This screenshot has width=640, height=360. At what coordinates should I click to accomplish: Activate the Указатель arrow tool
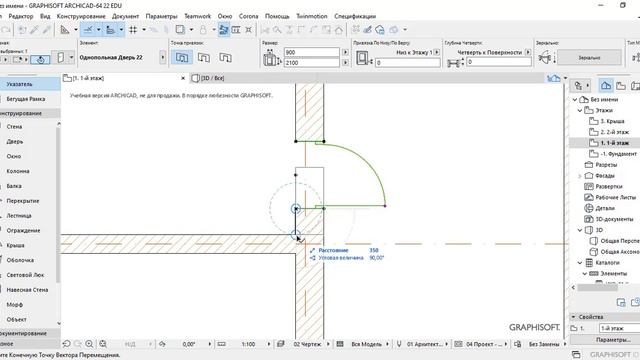click(x=30, y=84)
